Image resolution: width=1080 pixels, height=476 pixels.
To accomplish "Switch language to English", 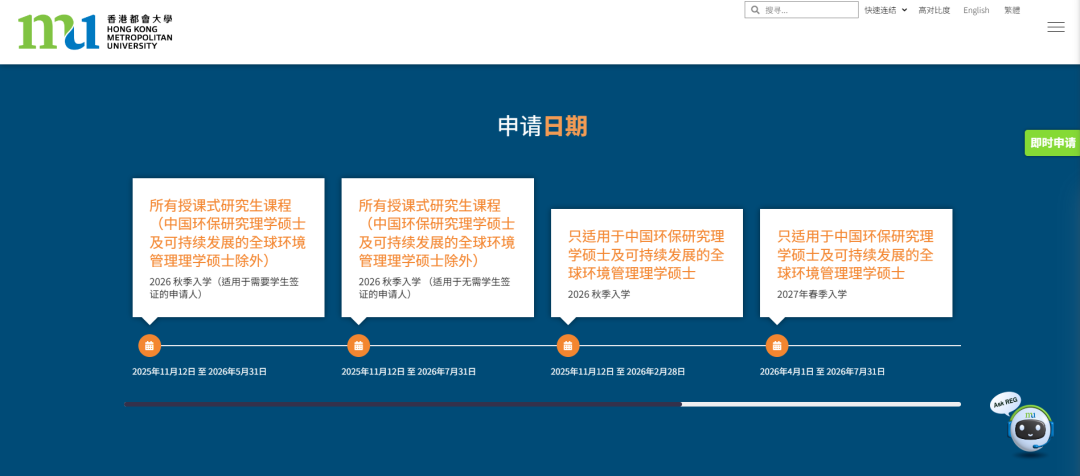I will [x=976, y=10].
